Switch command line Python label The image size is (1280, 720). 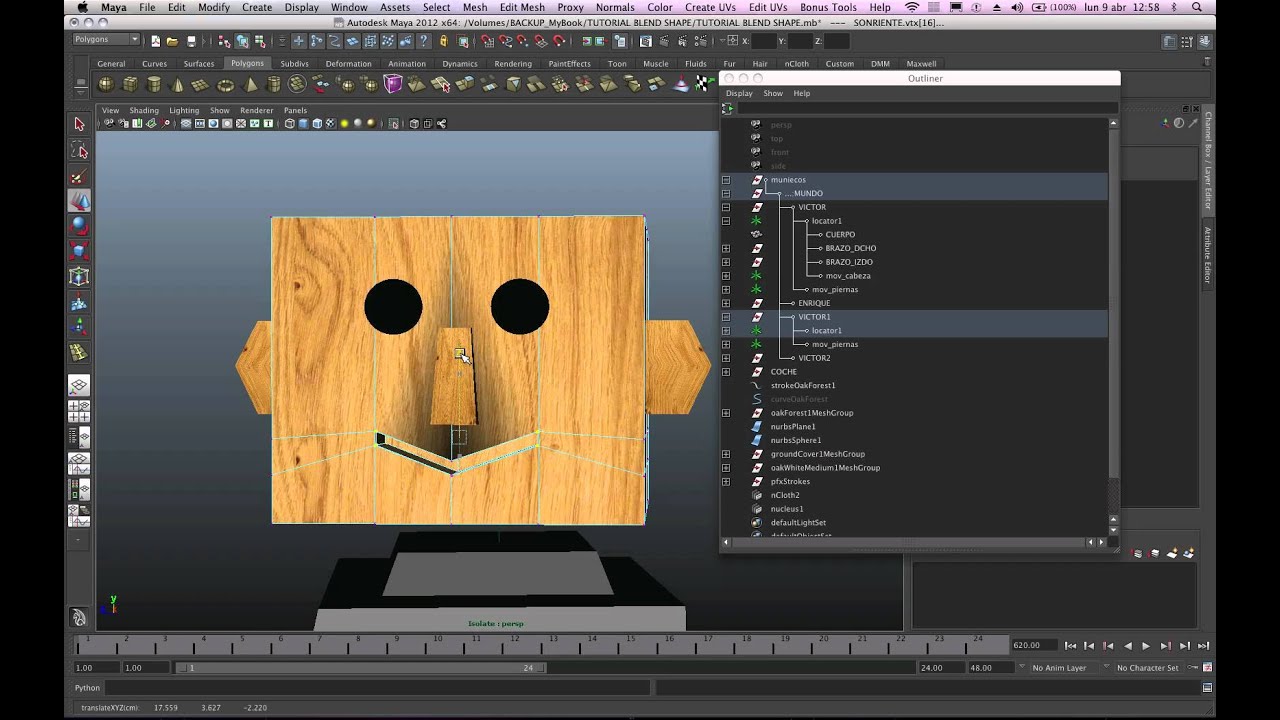coord(87,688)
